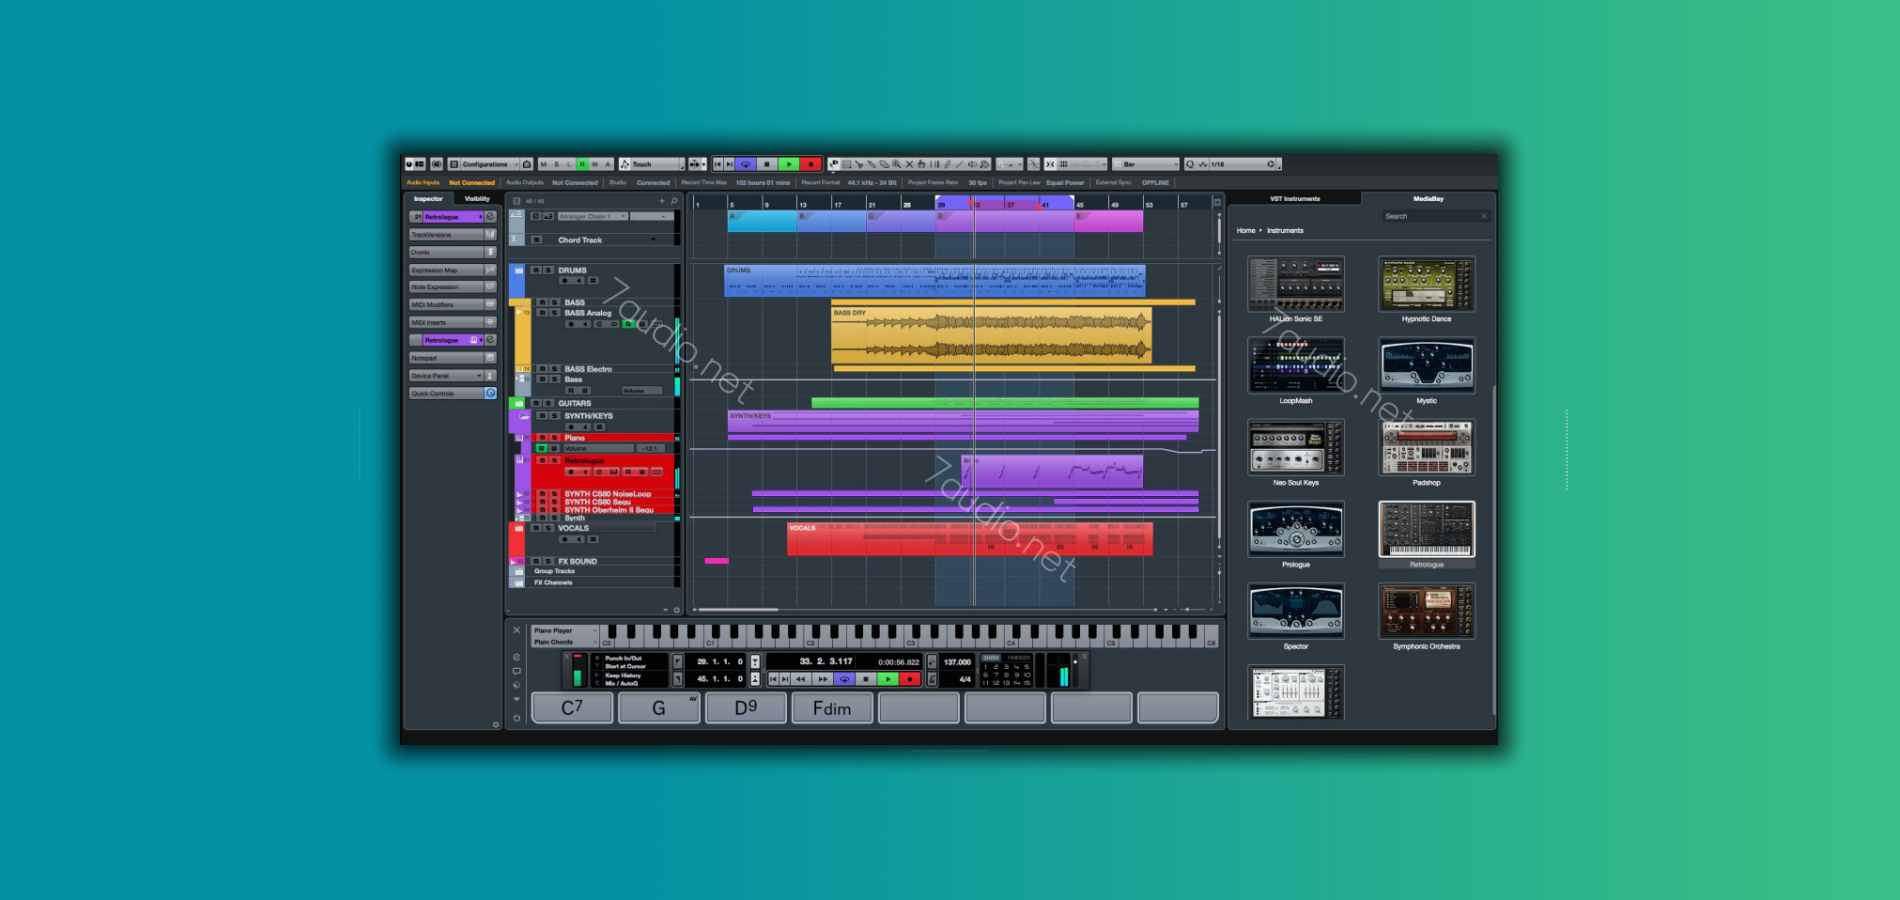Click the MediaBay Search field
Image resolution: width=1900 pixels, height=900 pixels.
click(1435, 216)
